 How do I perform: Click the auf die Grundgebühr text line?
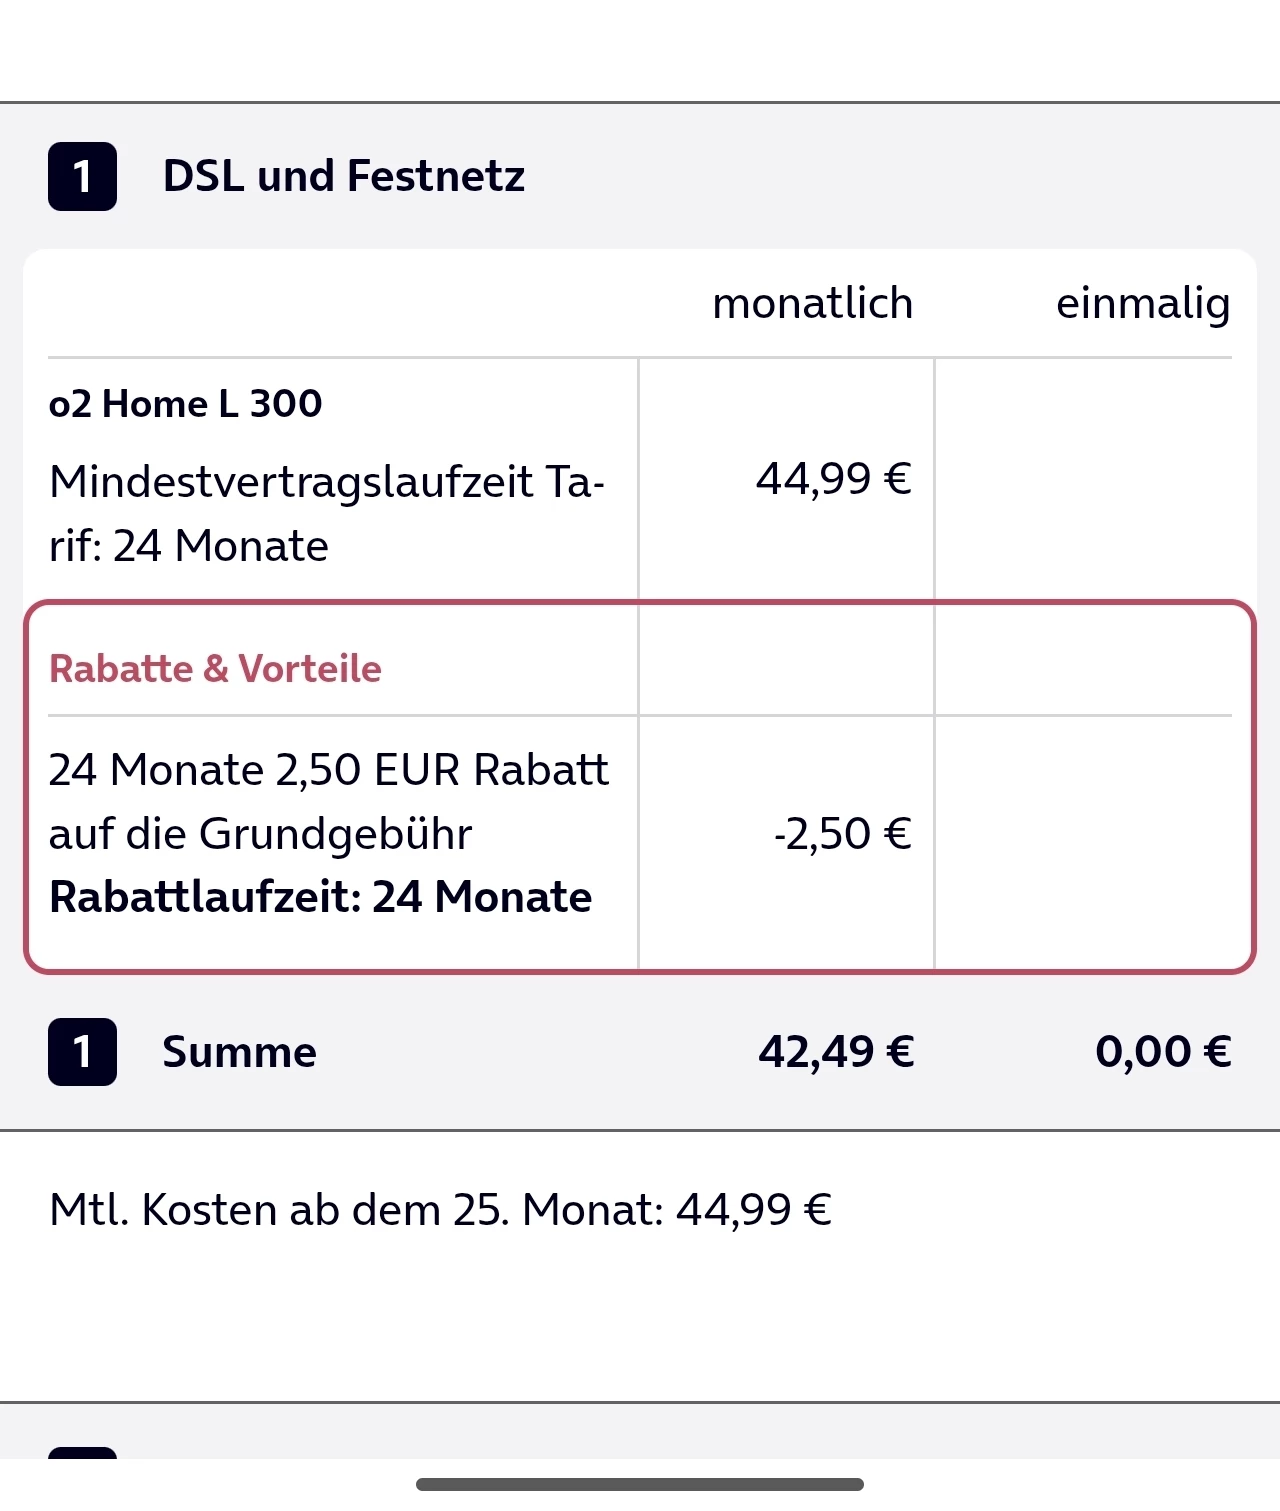tap(260, 834)
